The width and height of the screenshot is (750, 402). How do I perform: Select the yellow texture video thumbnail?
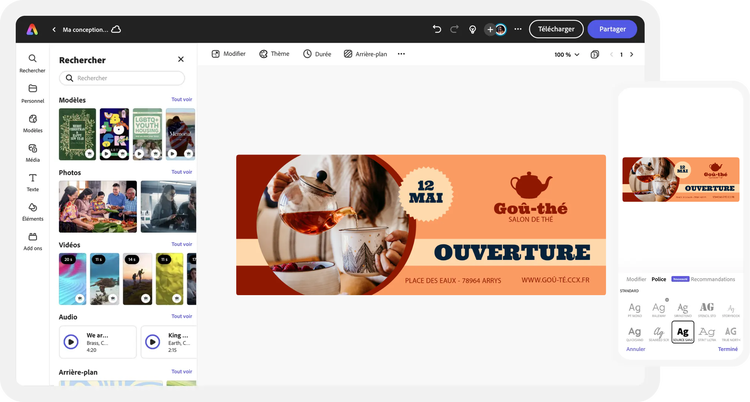(x=169, y=279)
